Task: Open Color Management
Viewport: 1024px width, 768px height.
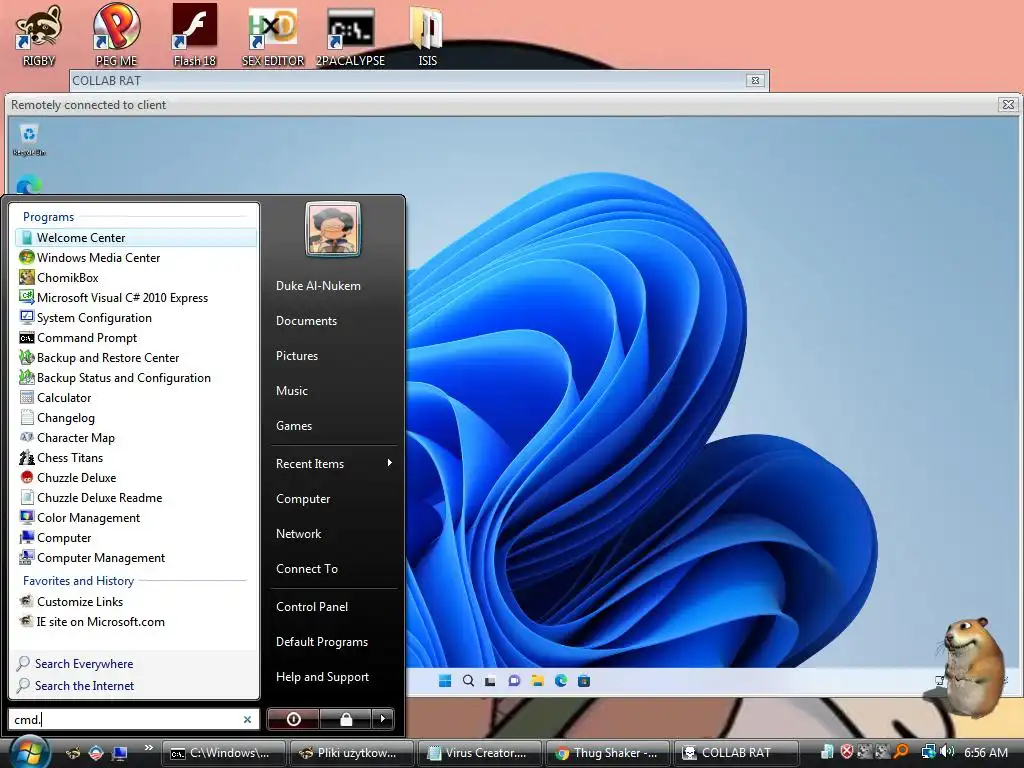Action: pyautogui.click(x=136, y=518)
